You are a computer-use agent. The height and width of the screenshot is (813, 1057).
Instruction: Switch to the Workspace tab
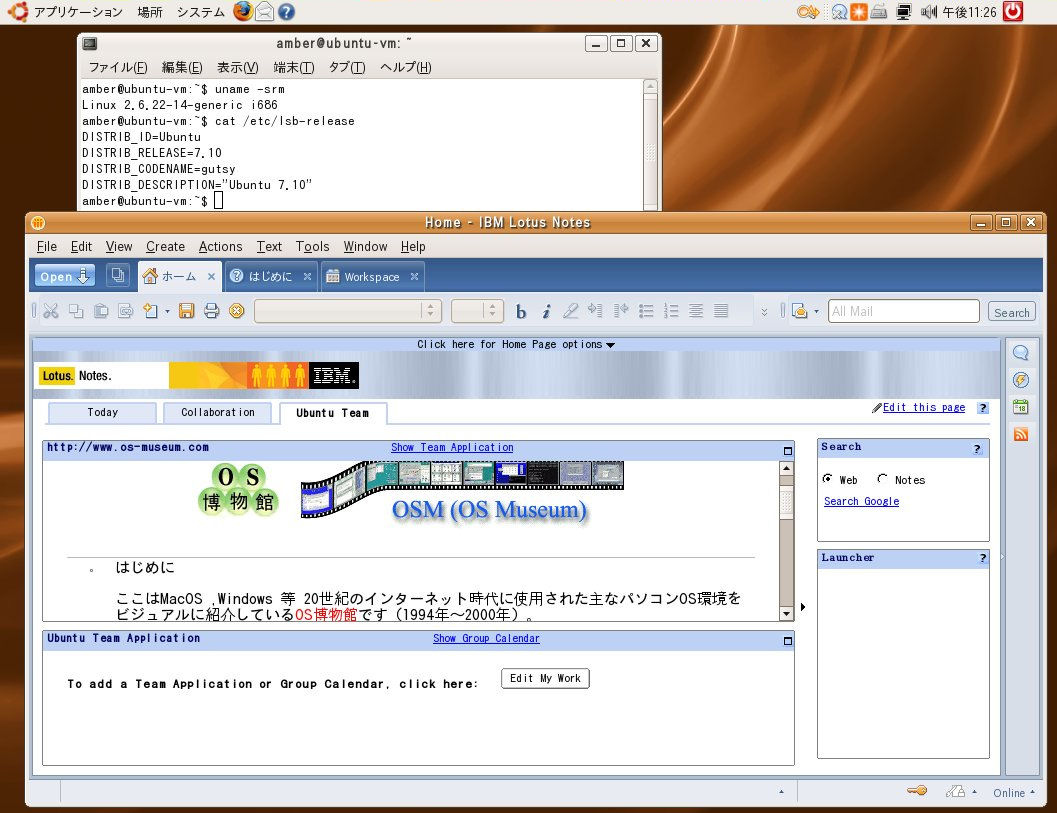[x=371, y=277]
